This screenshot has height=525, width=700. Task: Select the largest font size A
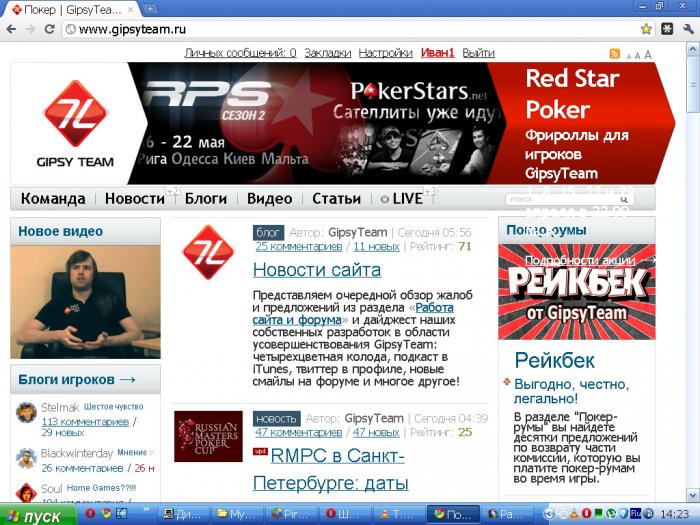coord(647,54)
